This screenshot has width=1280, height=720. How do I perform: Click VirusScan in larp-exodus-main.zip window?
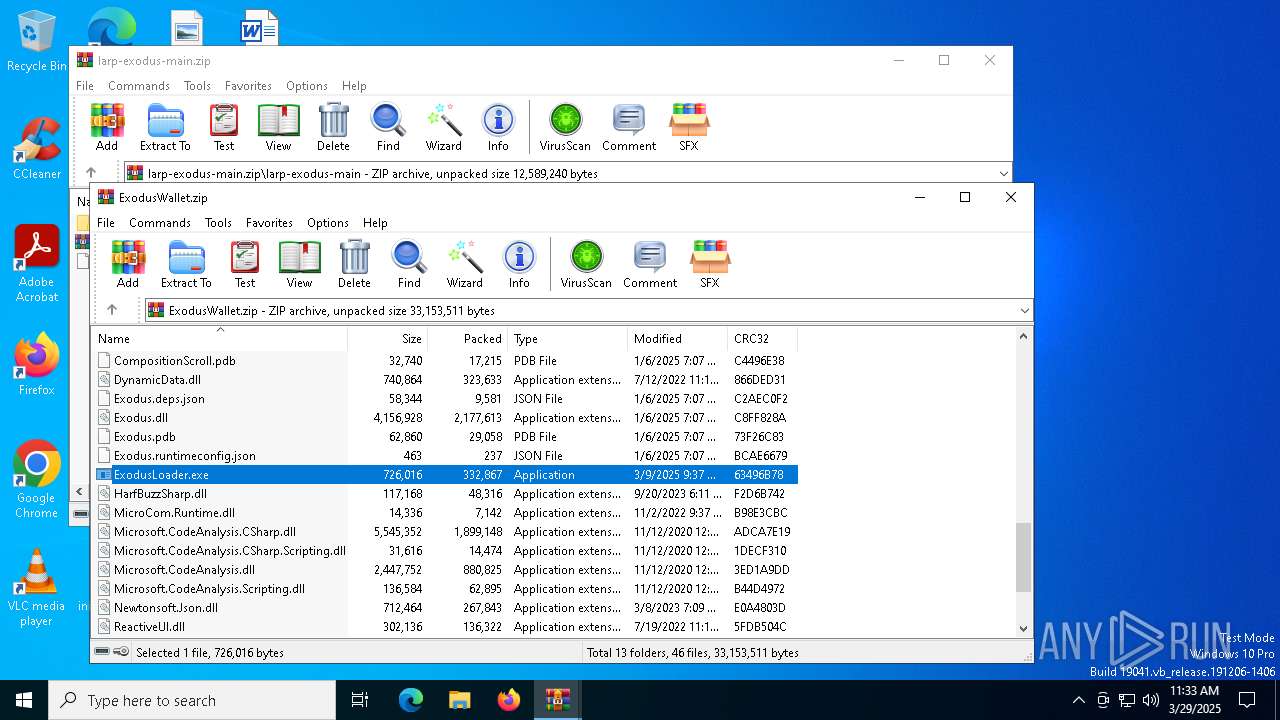point(565,127)
